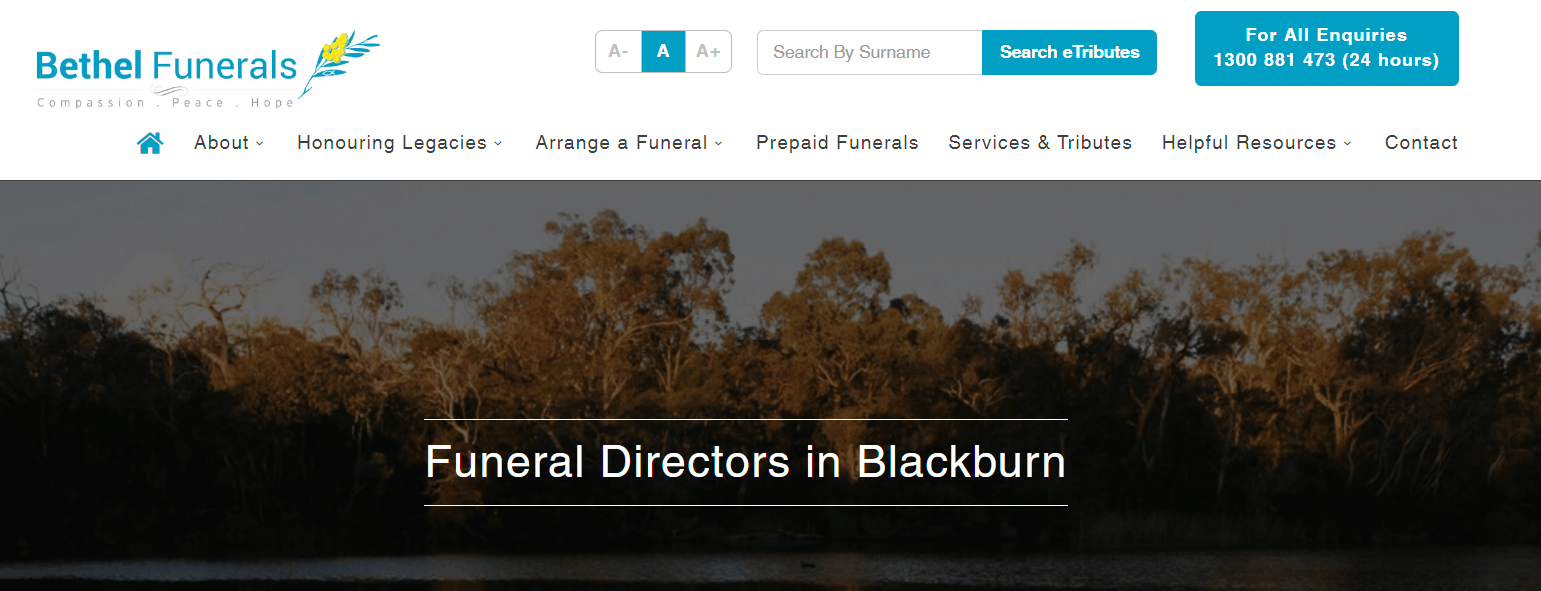Click the Search eTributes button
This screenshot has height=591, width=1541.
pyautogui.click(x=1069, y=52)
